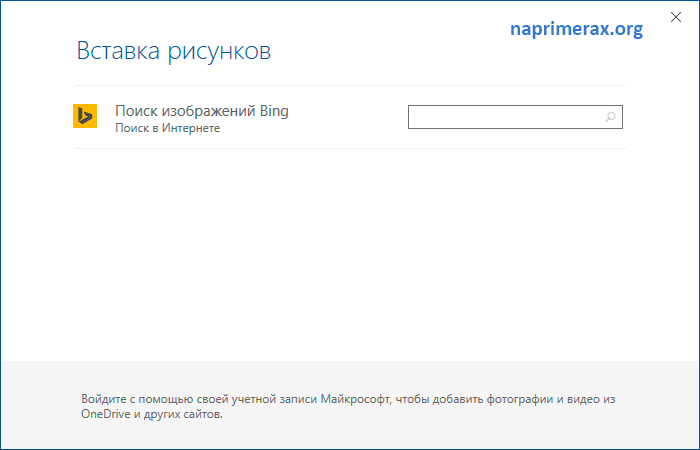Click the divider below the Bing row
The image size is (700, 450).
click(350, 148)
